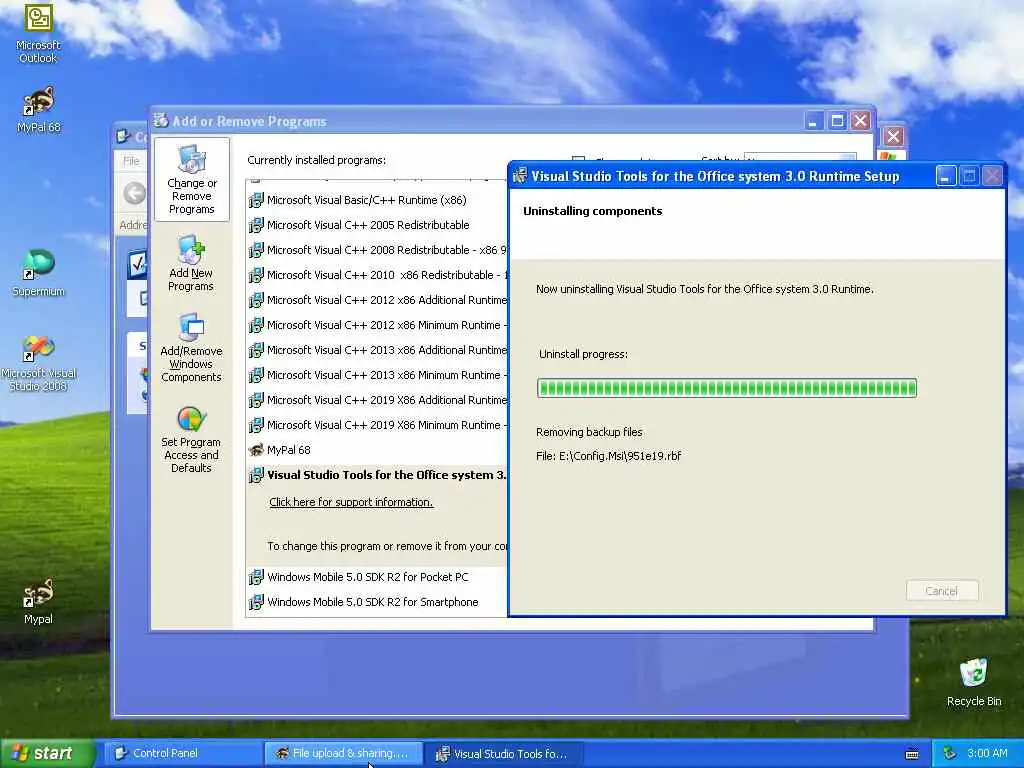Minimize the Runtime Setup dialog
This screenshot has height=768, width=1024.
[946, 176]
